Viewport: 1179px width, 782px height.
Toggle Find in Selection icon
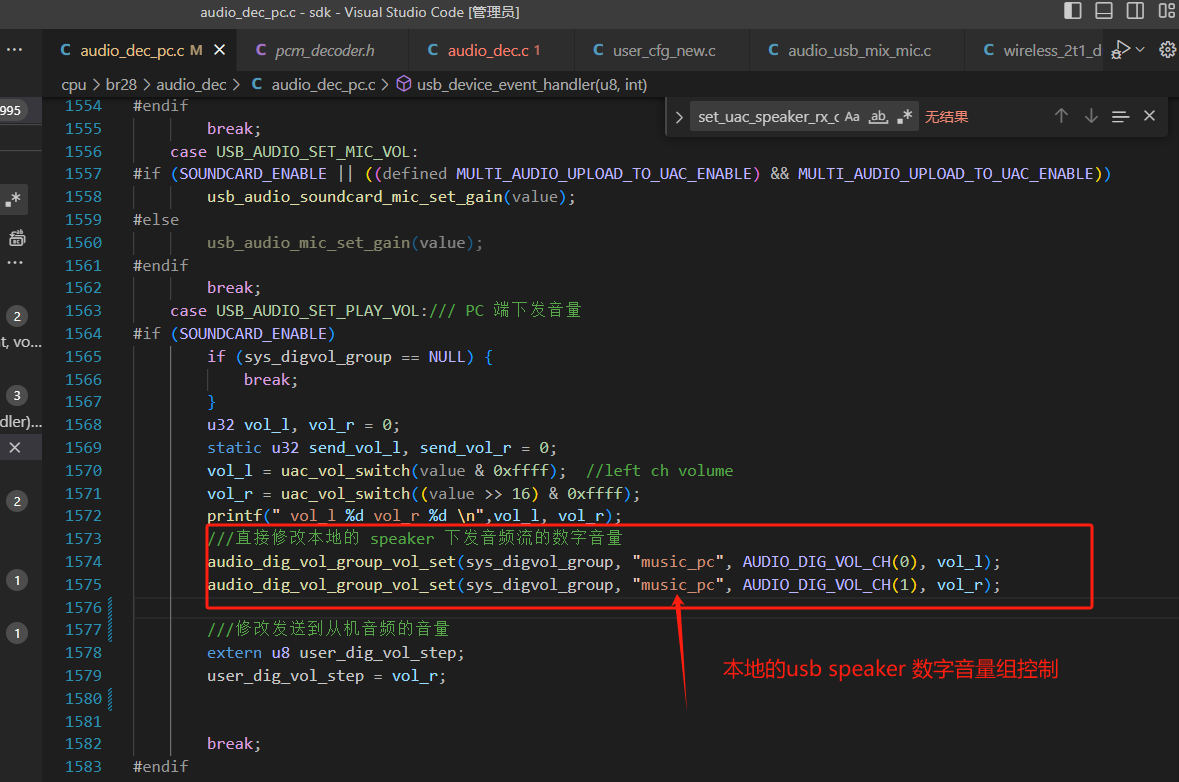point(1120,117)
